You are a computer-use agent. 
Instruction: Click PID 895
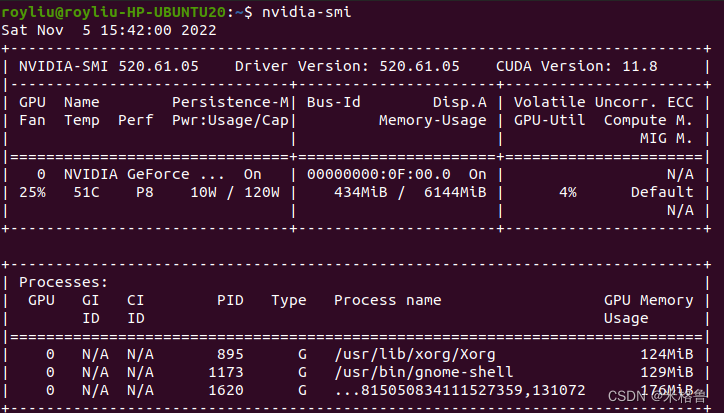click(x=230, y=354)
